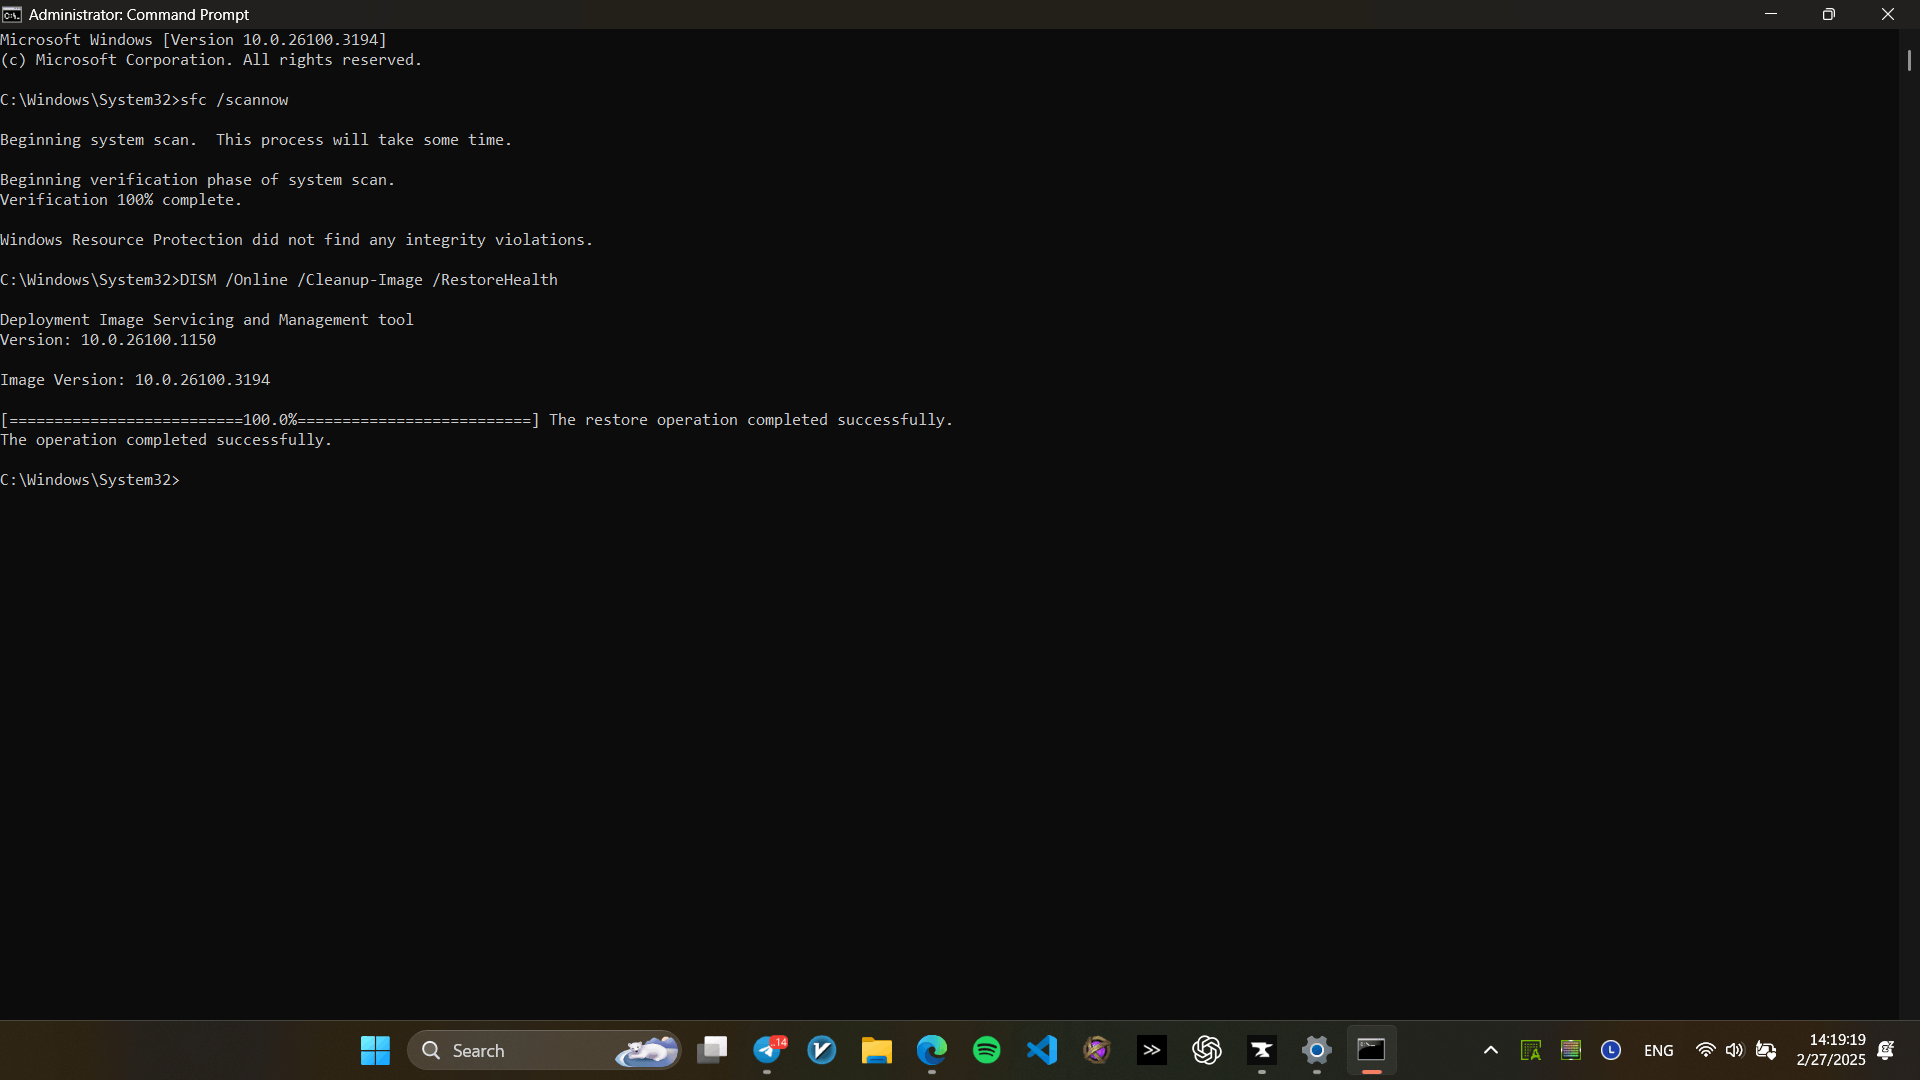Click the Command Prompt vertical scrollbar
The width and height of the screenshot is (1920, 1080).
(1908, 60)
